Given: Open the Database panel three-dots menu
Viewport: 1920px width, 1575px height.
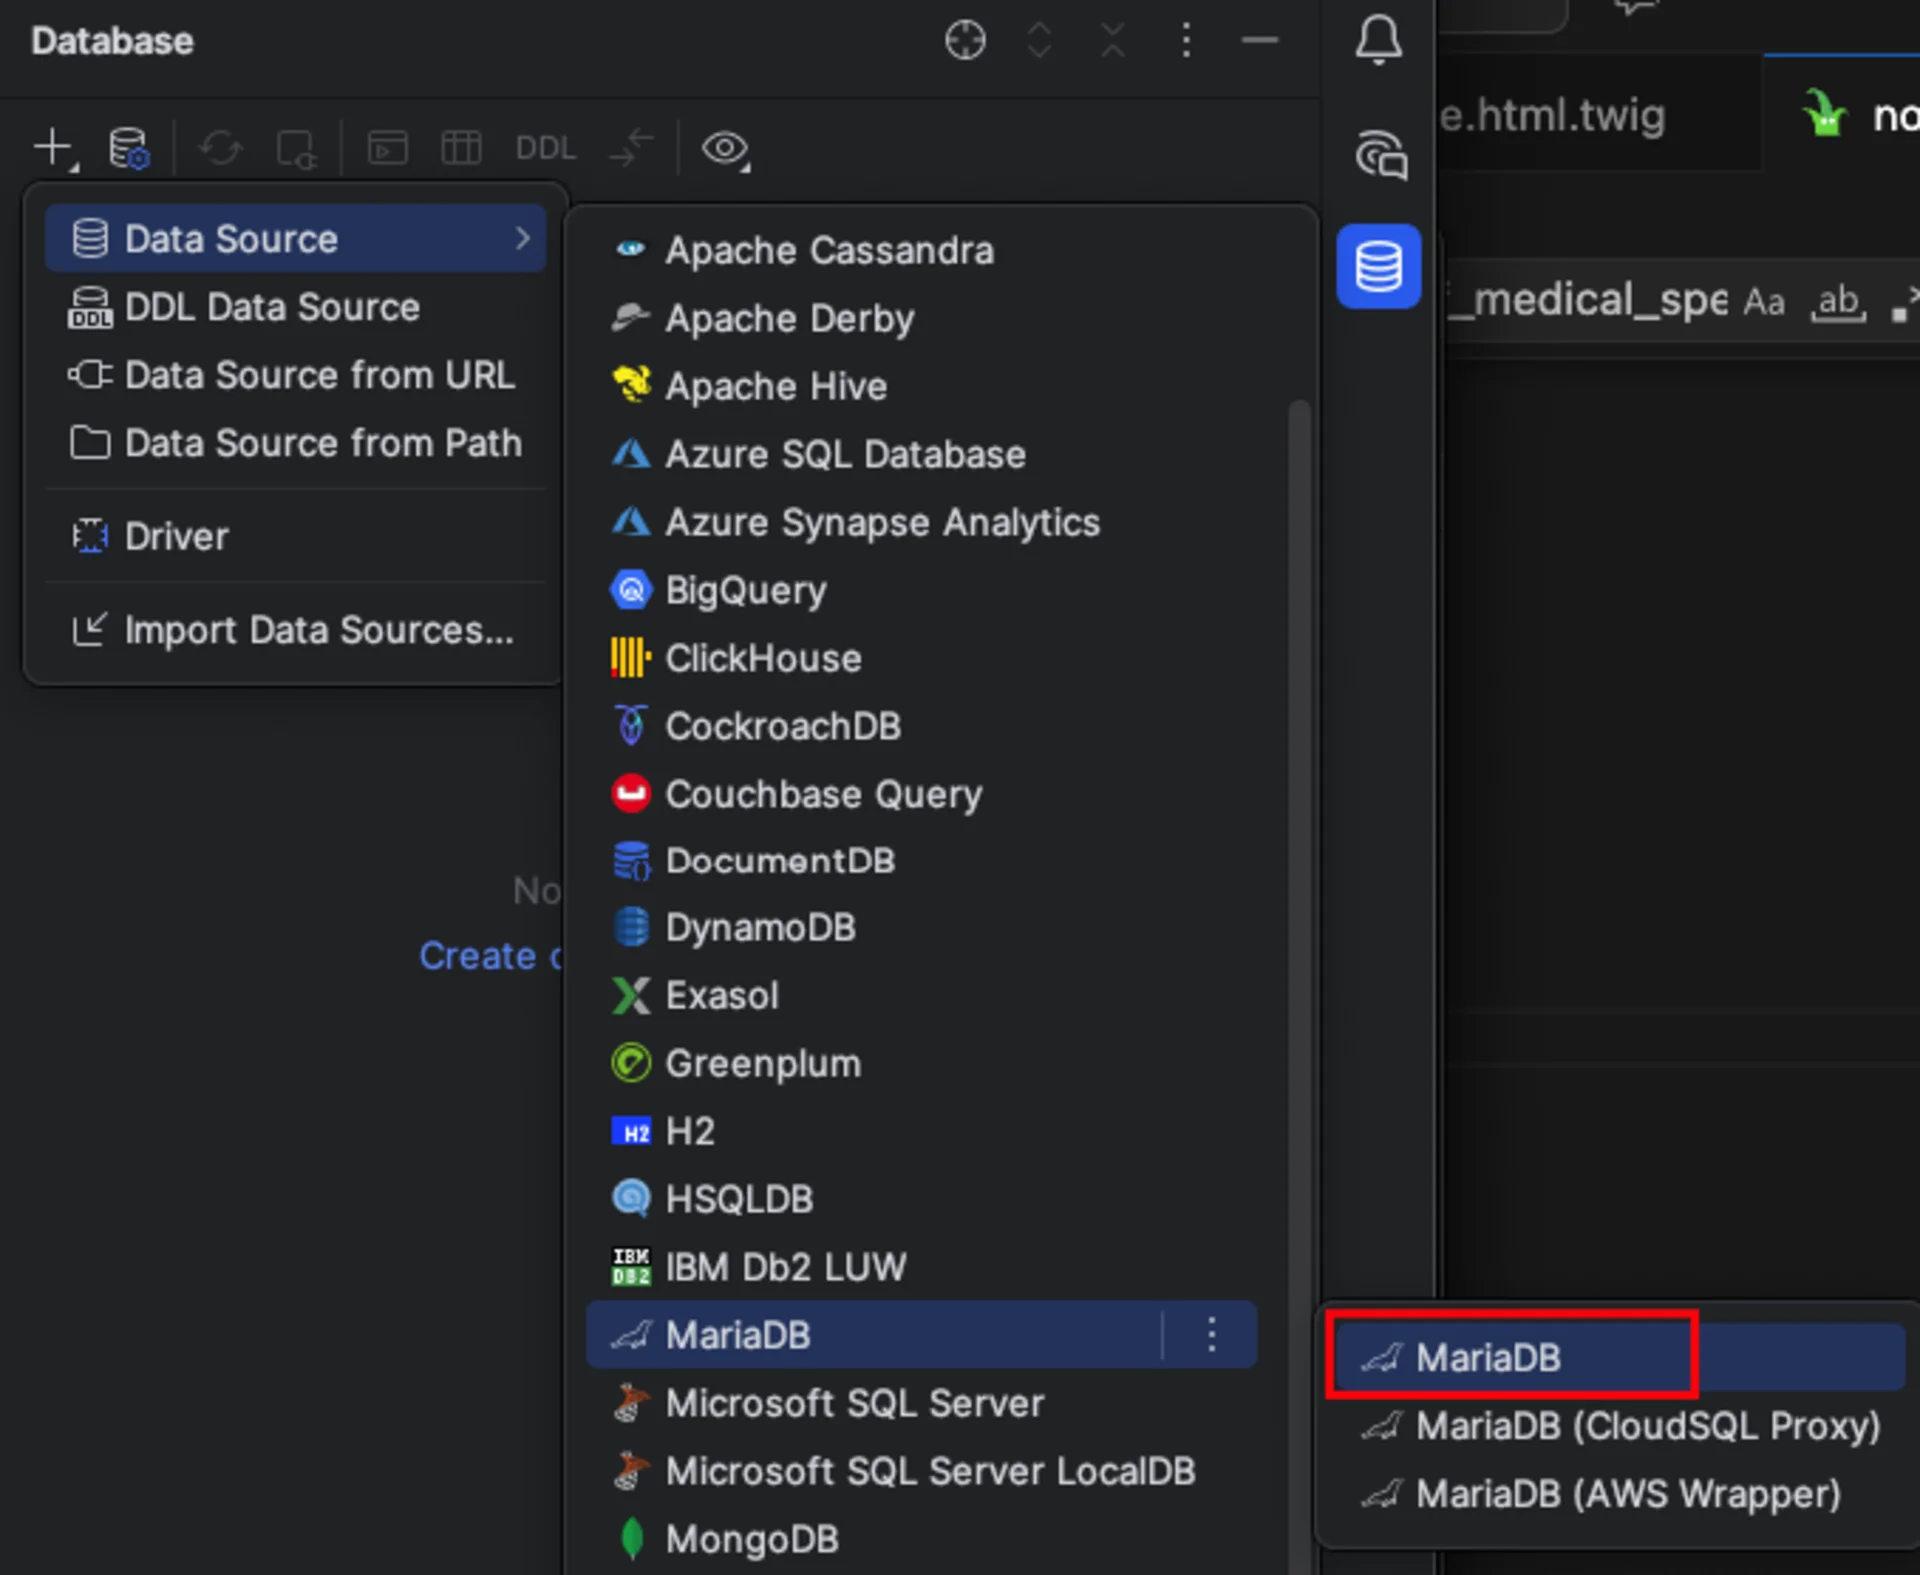Looking at the screenshot, I should [x=1186, y=40].
